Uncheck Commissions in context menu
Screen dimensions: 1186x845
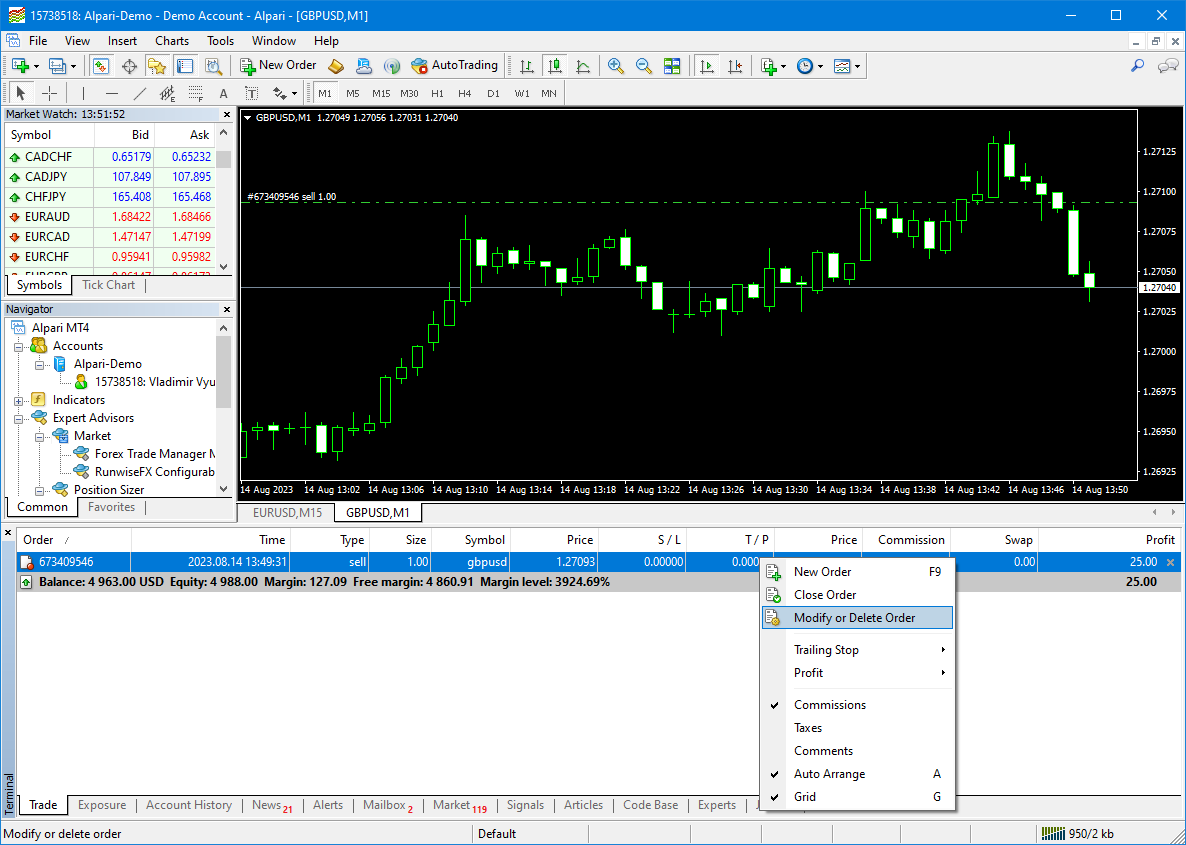[829, 705]
